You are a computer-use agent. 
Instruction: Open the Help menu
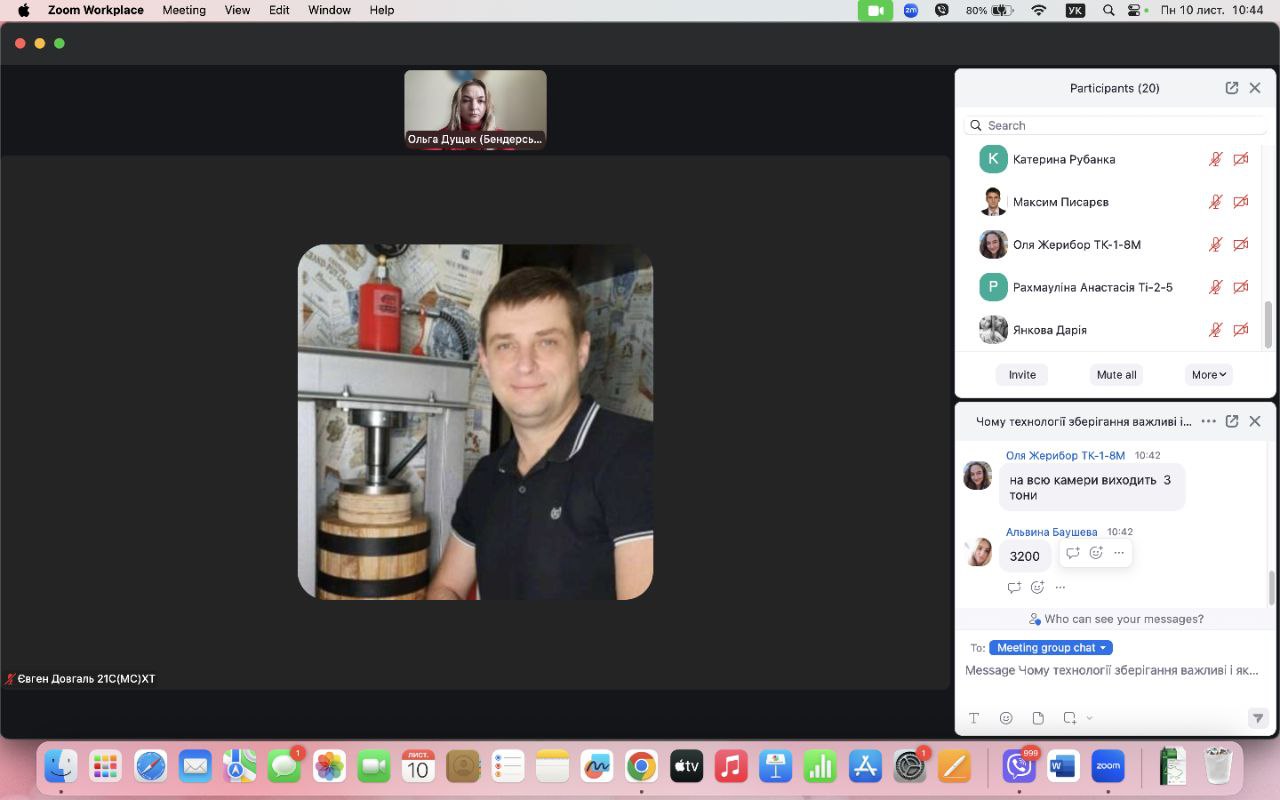click(382, 10)
